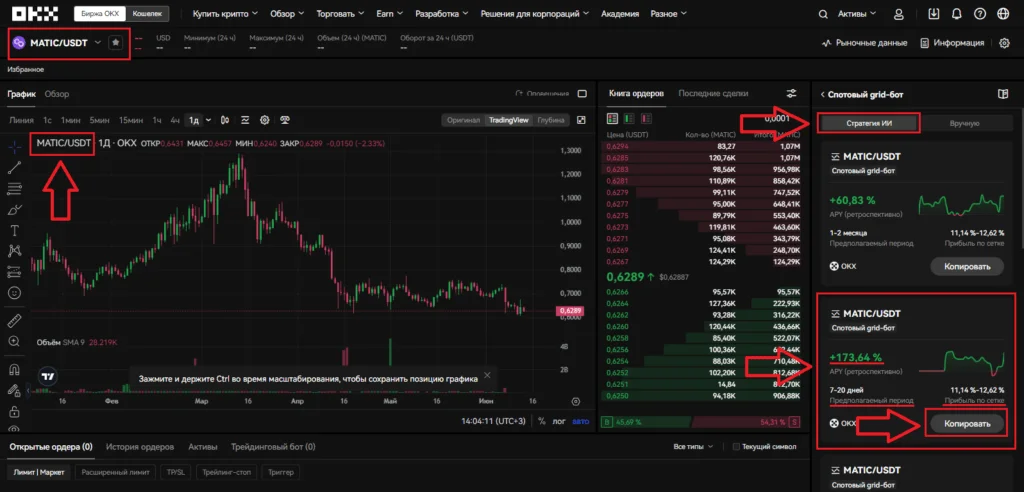Click the compare scales icon in chart toolbar
Image resolution: width=1024 pixels, height=492 pixels.
coord(285,120)
